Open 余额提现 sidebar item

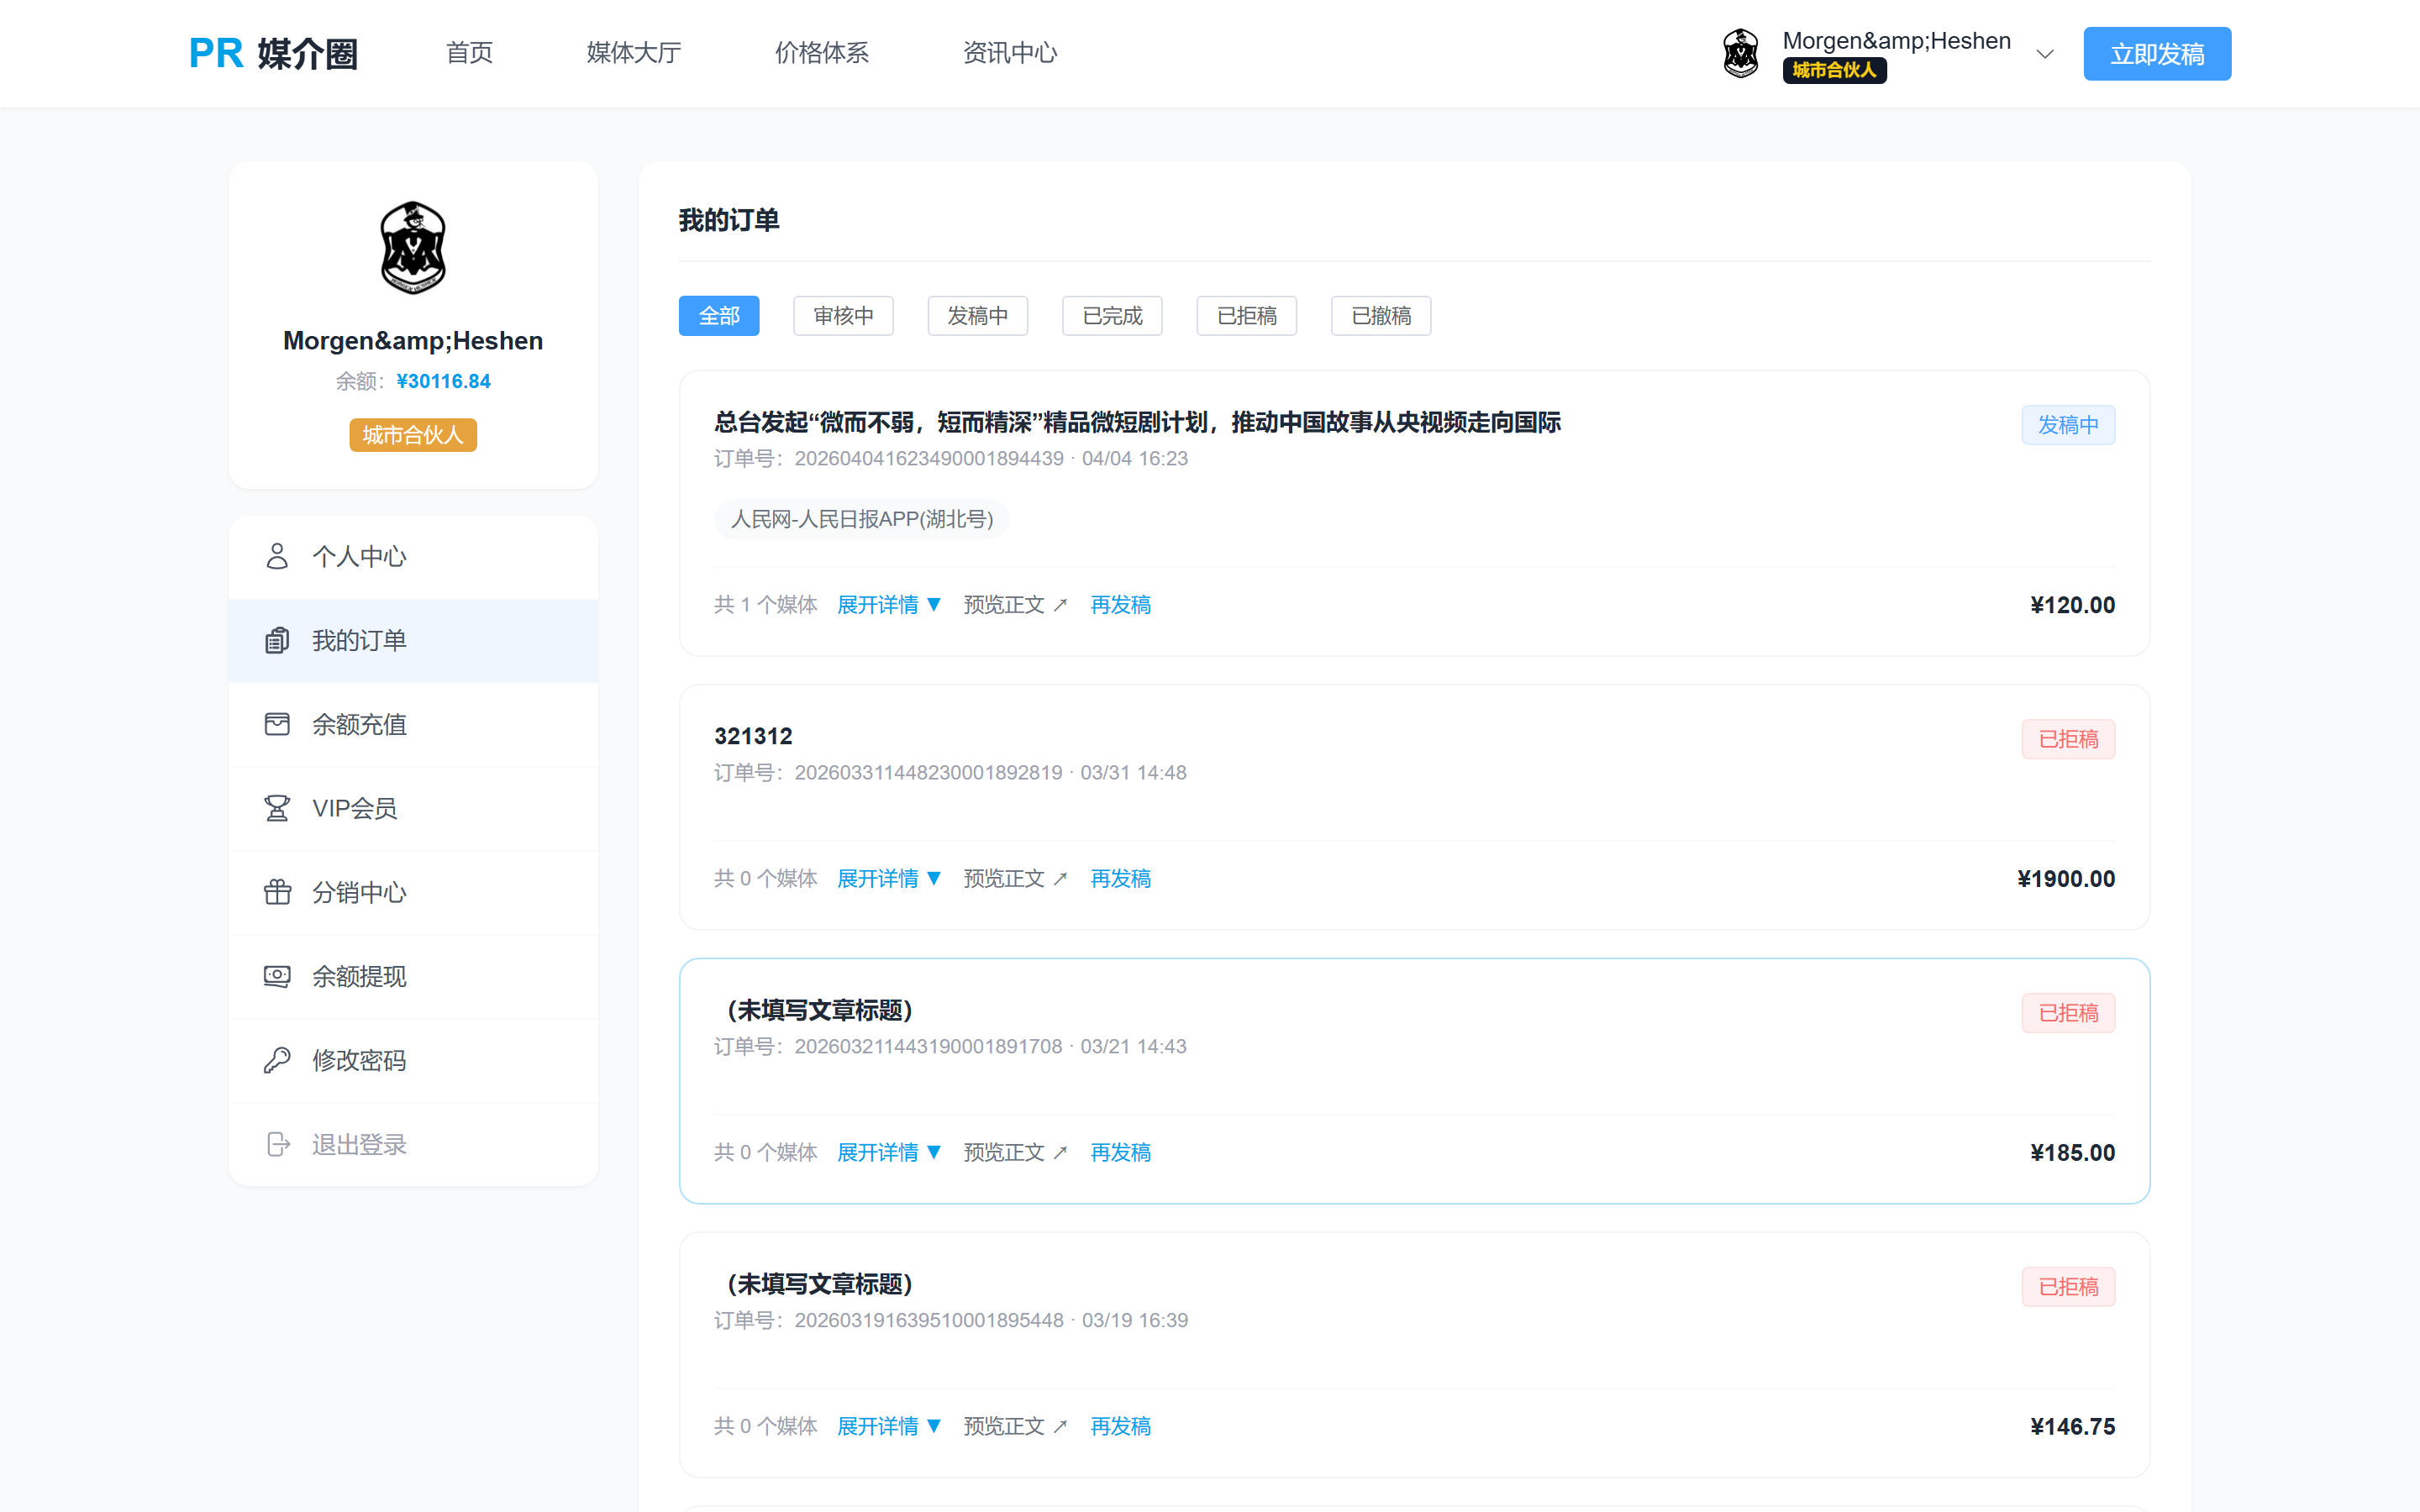tap(413, 976)
